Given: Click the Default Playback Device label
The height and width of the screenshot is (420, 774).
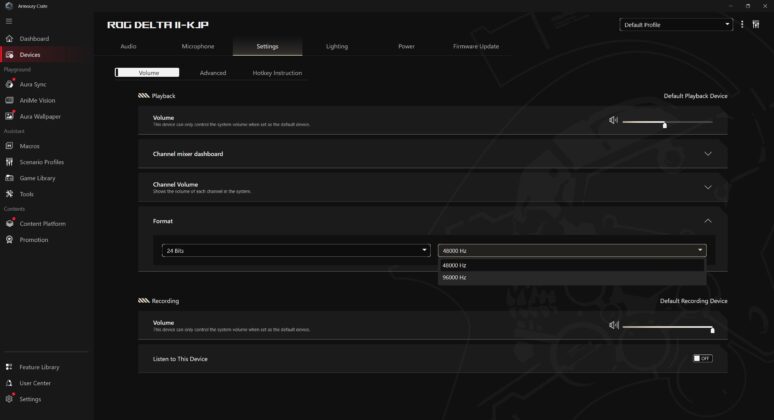Looking at the screenshot, I should [x=695, y=96].
